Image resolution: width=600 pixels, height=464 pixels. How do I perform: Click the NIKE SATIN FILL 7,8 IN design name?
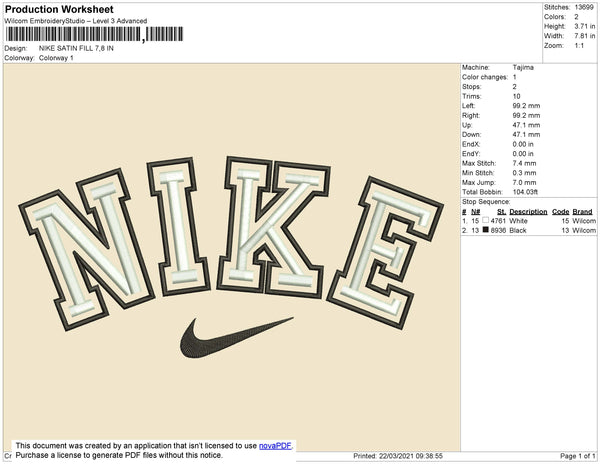pos(76,48)
